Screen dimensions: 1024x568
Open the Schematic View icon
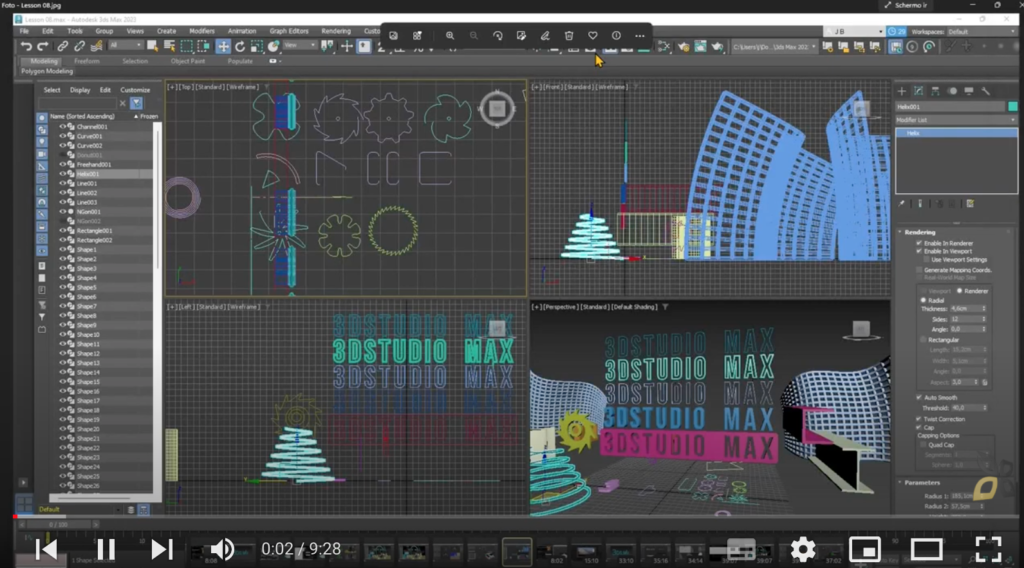[664, 46]
